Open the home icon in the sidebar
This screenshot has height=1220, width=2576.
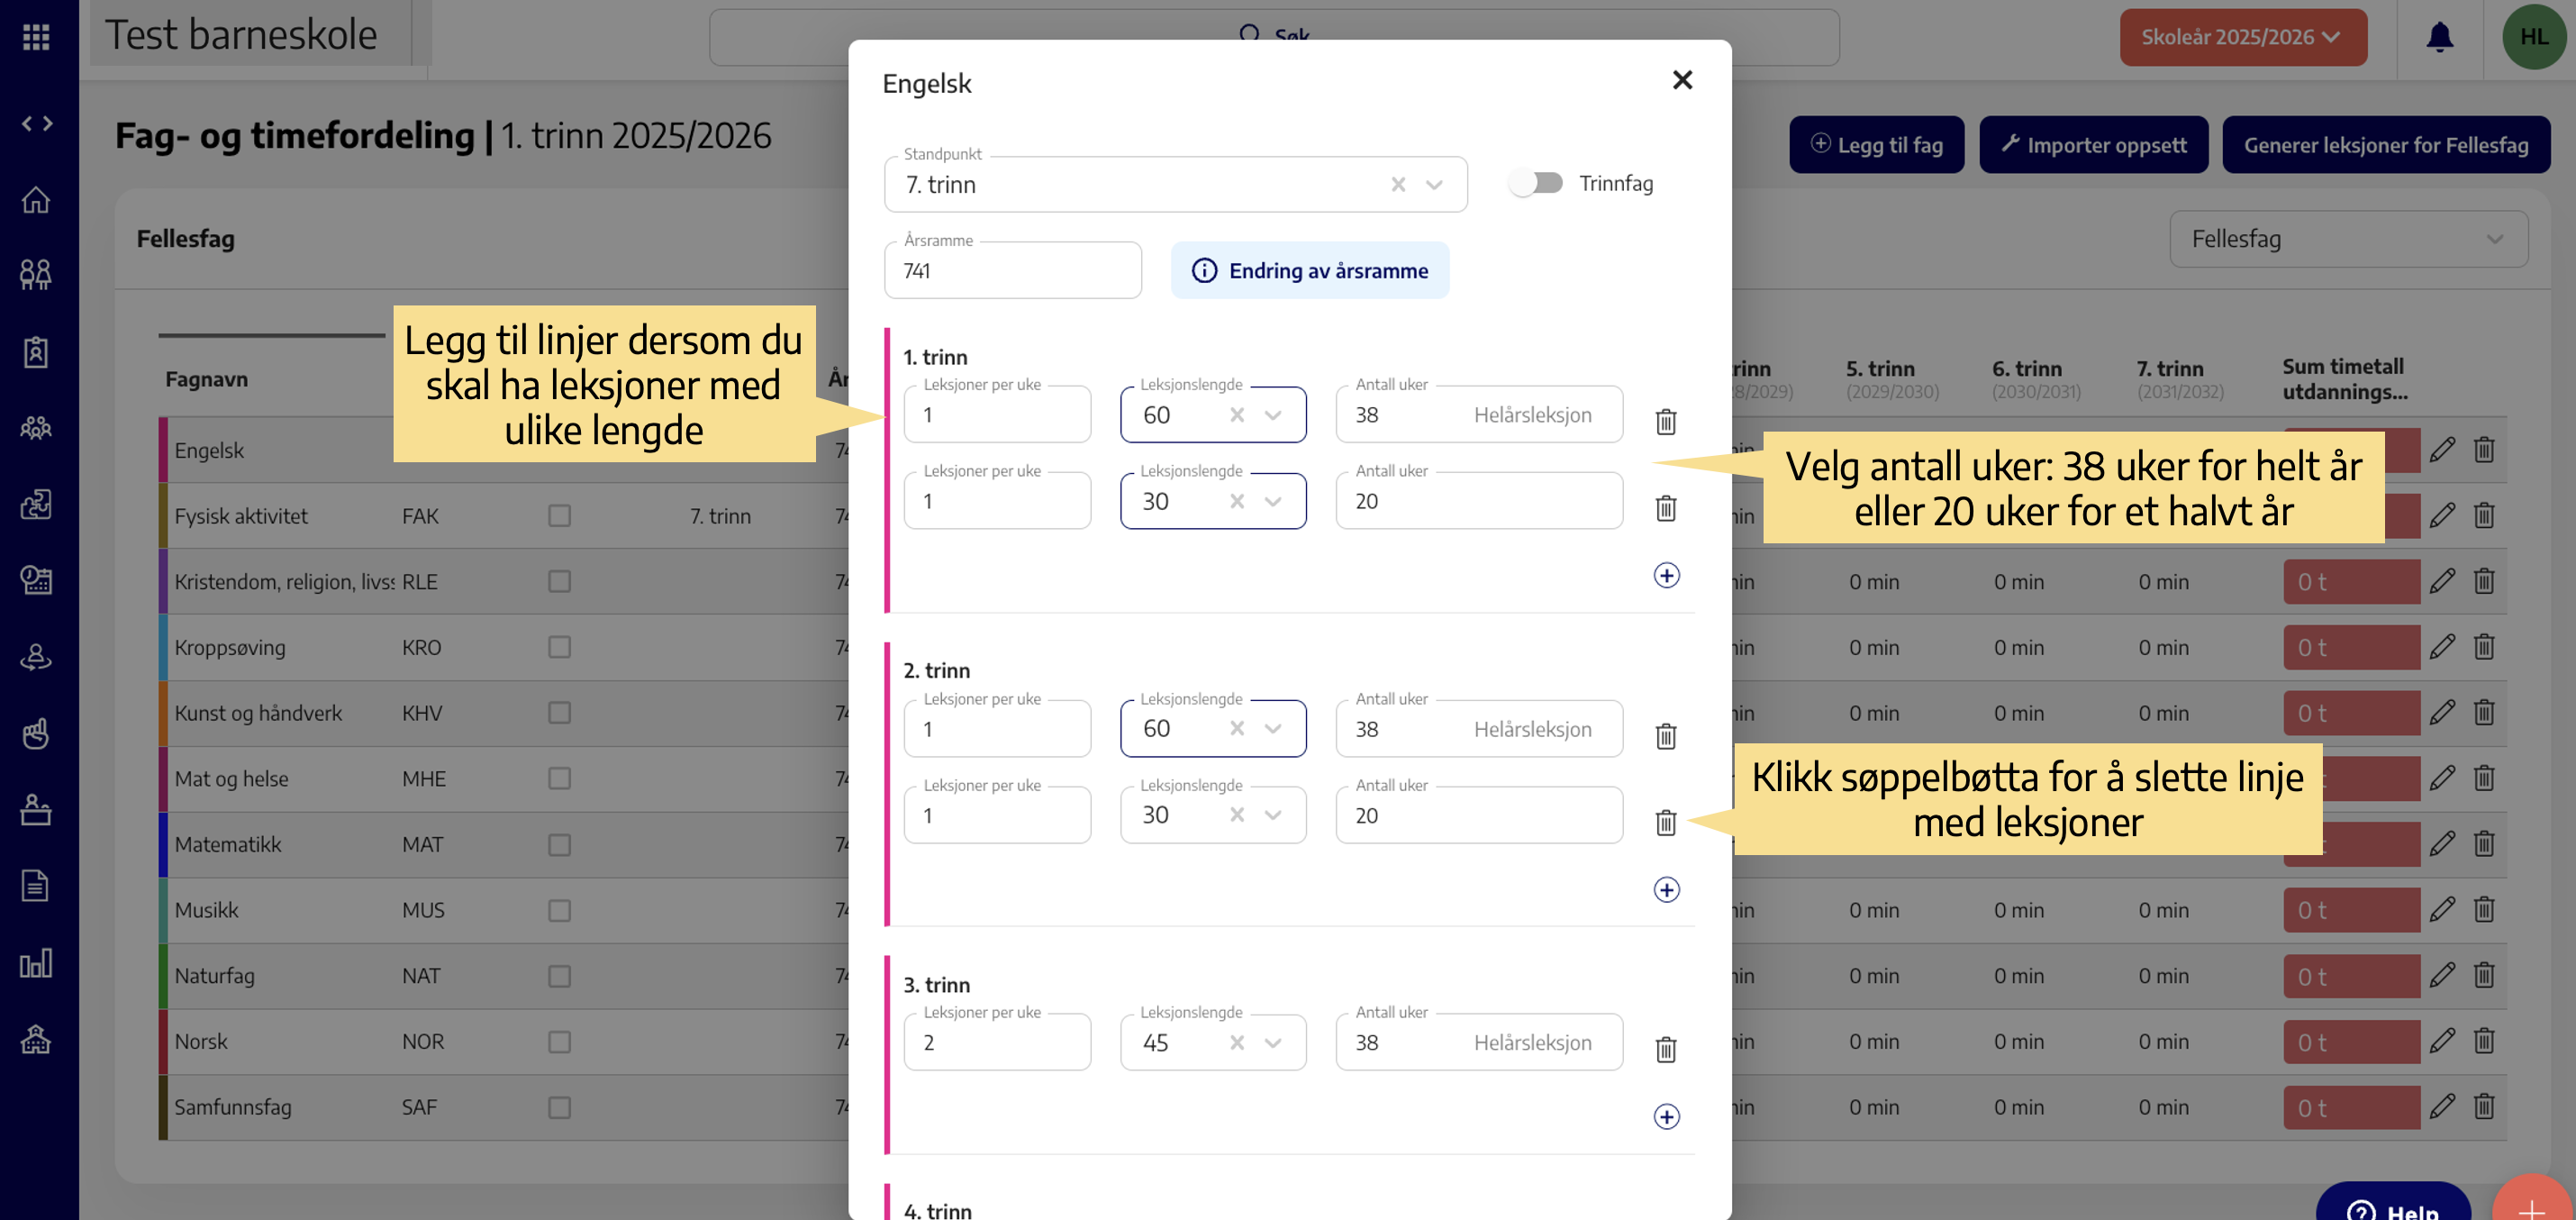[36, 201]
